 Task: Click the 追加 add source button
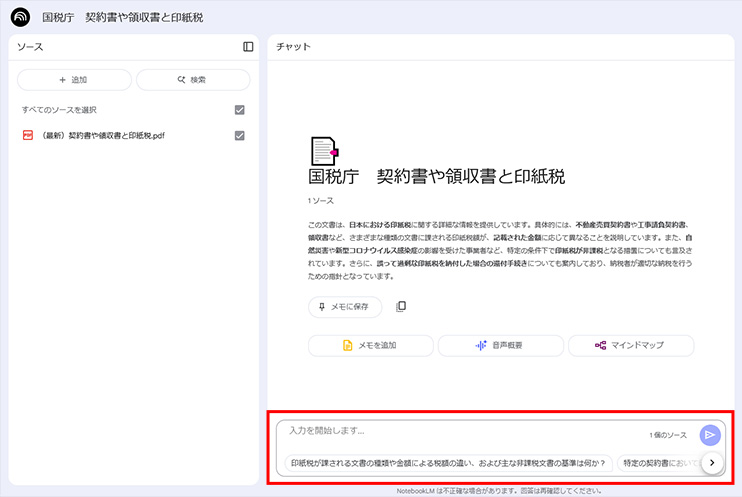[x=74, y=80]
